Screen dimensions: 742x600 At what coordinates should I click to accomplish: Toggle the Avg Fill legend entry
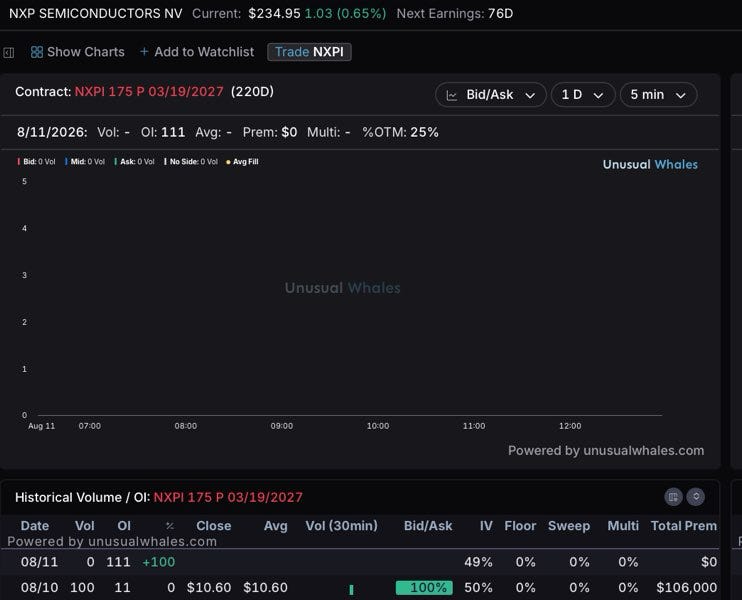coord(242,162)
